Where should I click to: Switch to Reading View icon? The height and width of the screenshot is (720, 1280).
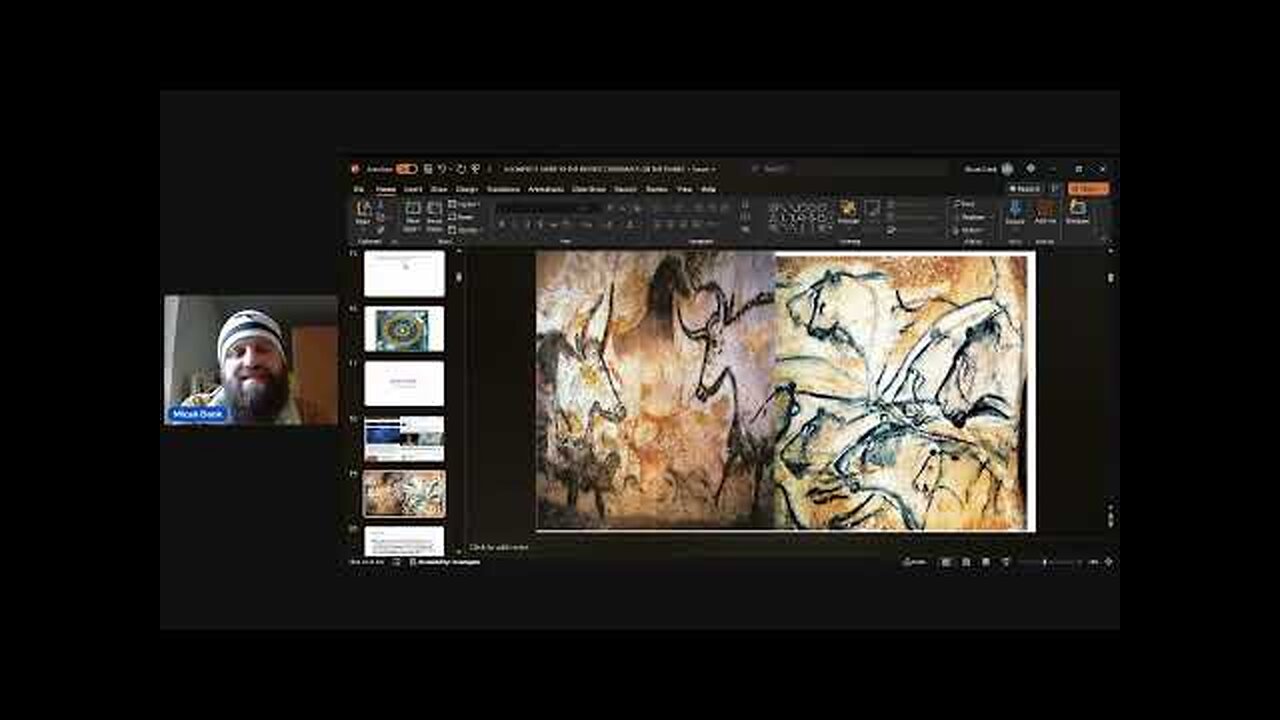coord(985,562)
